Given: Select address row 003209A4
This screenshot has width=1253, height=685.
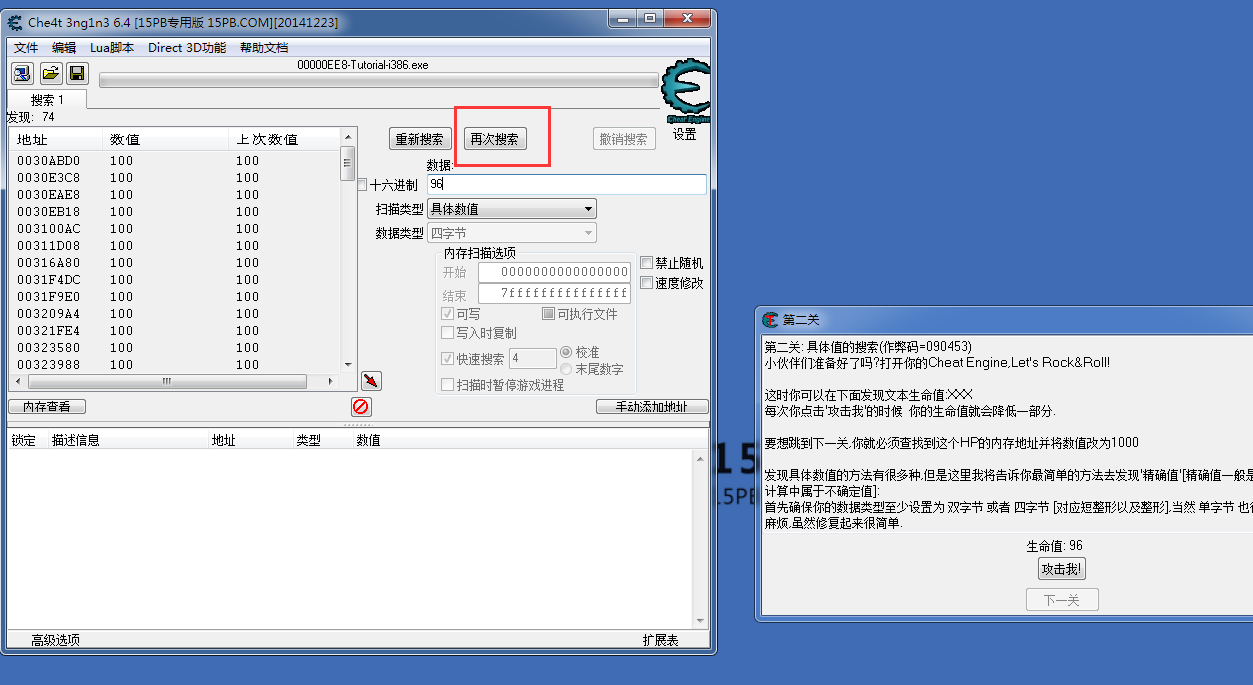Looking at the screenshot, I should tap(175, 314).
